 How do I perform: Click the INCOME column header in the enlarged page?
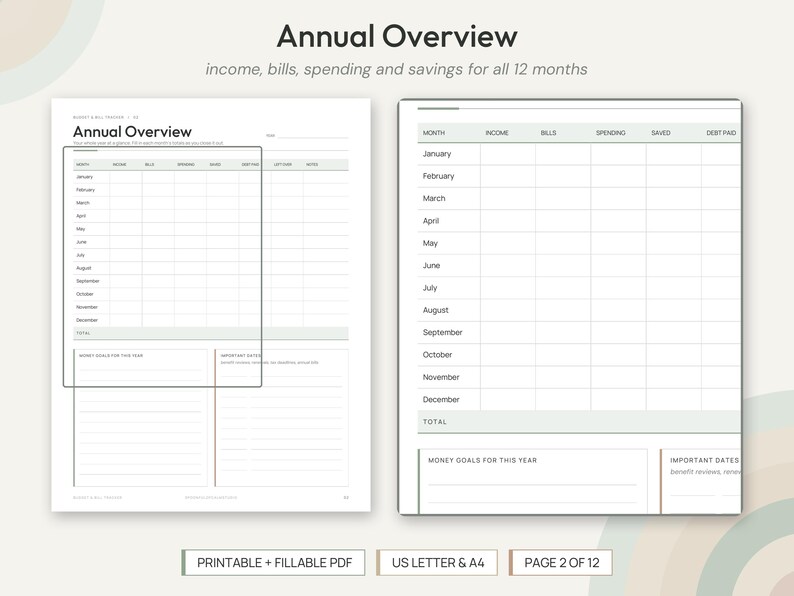(x=497, y=133)
